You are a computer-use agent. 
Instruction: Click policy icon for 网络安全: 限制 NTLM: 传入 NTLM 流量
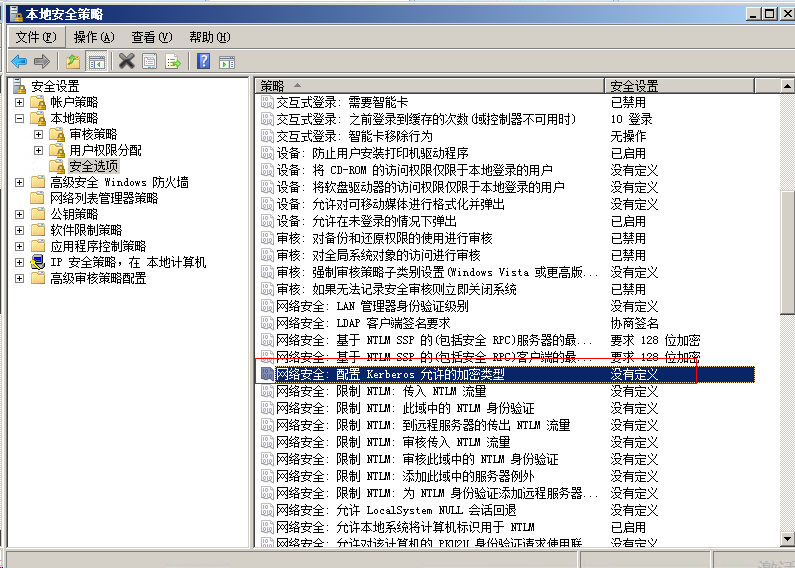pos(267,391)
